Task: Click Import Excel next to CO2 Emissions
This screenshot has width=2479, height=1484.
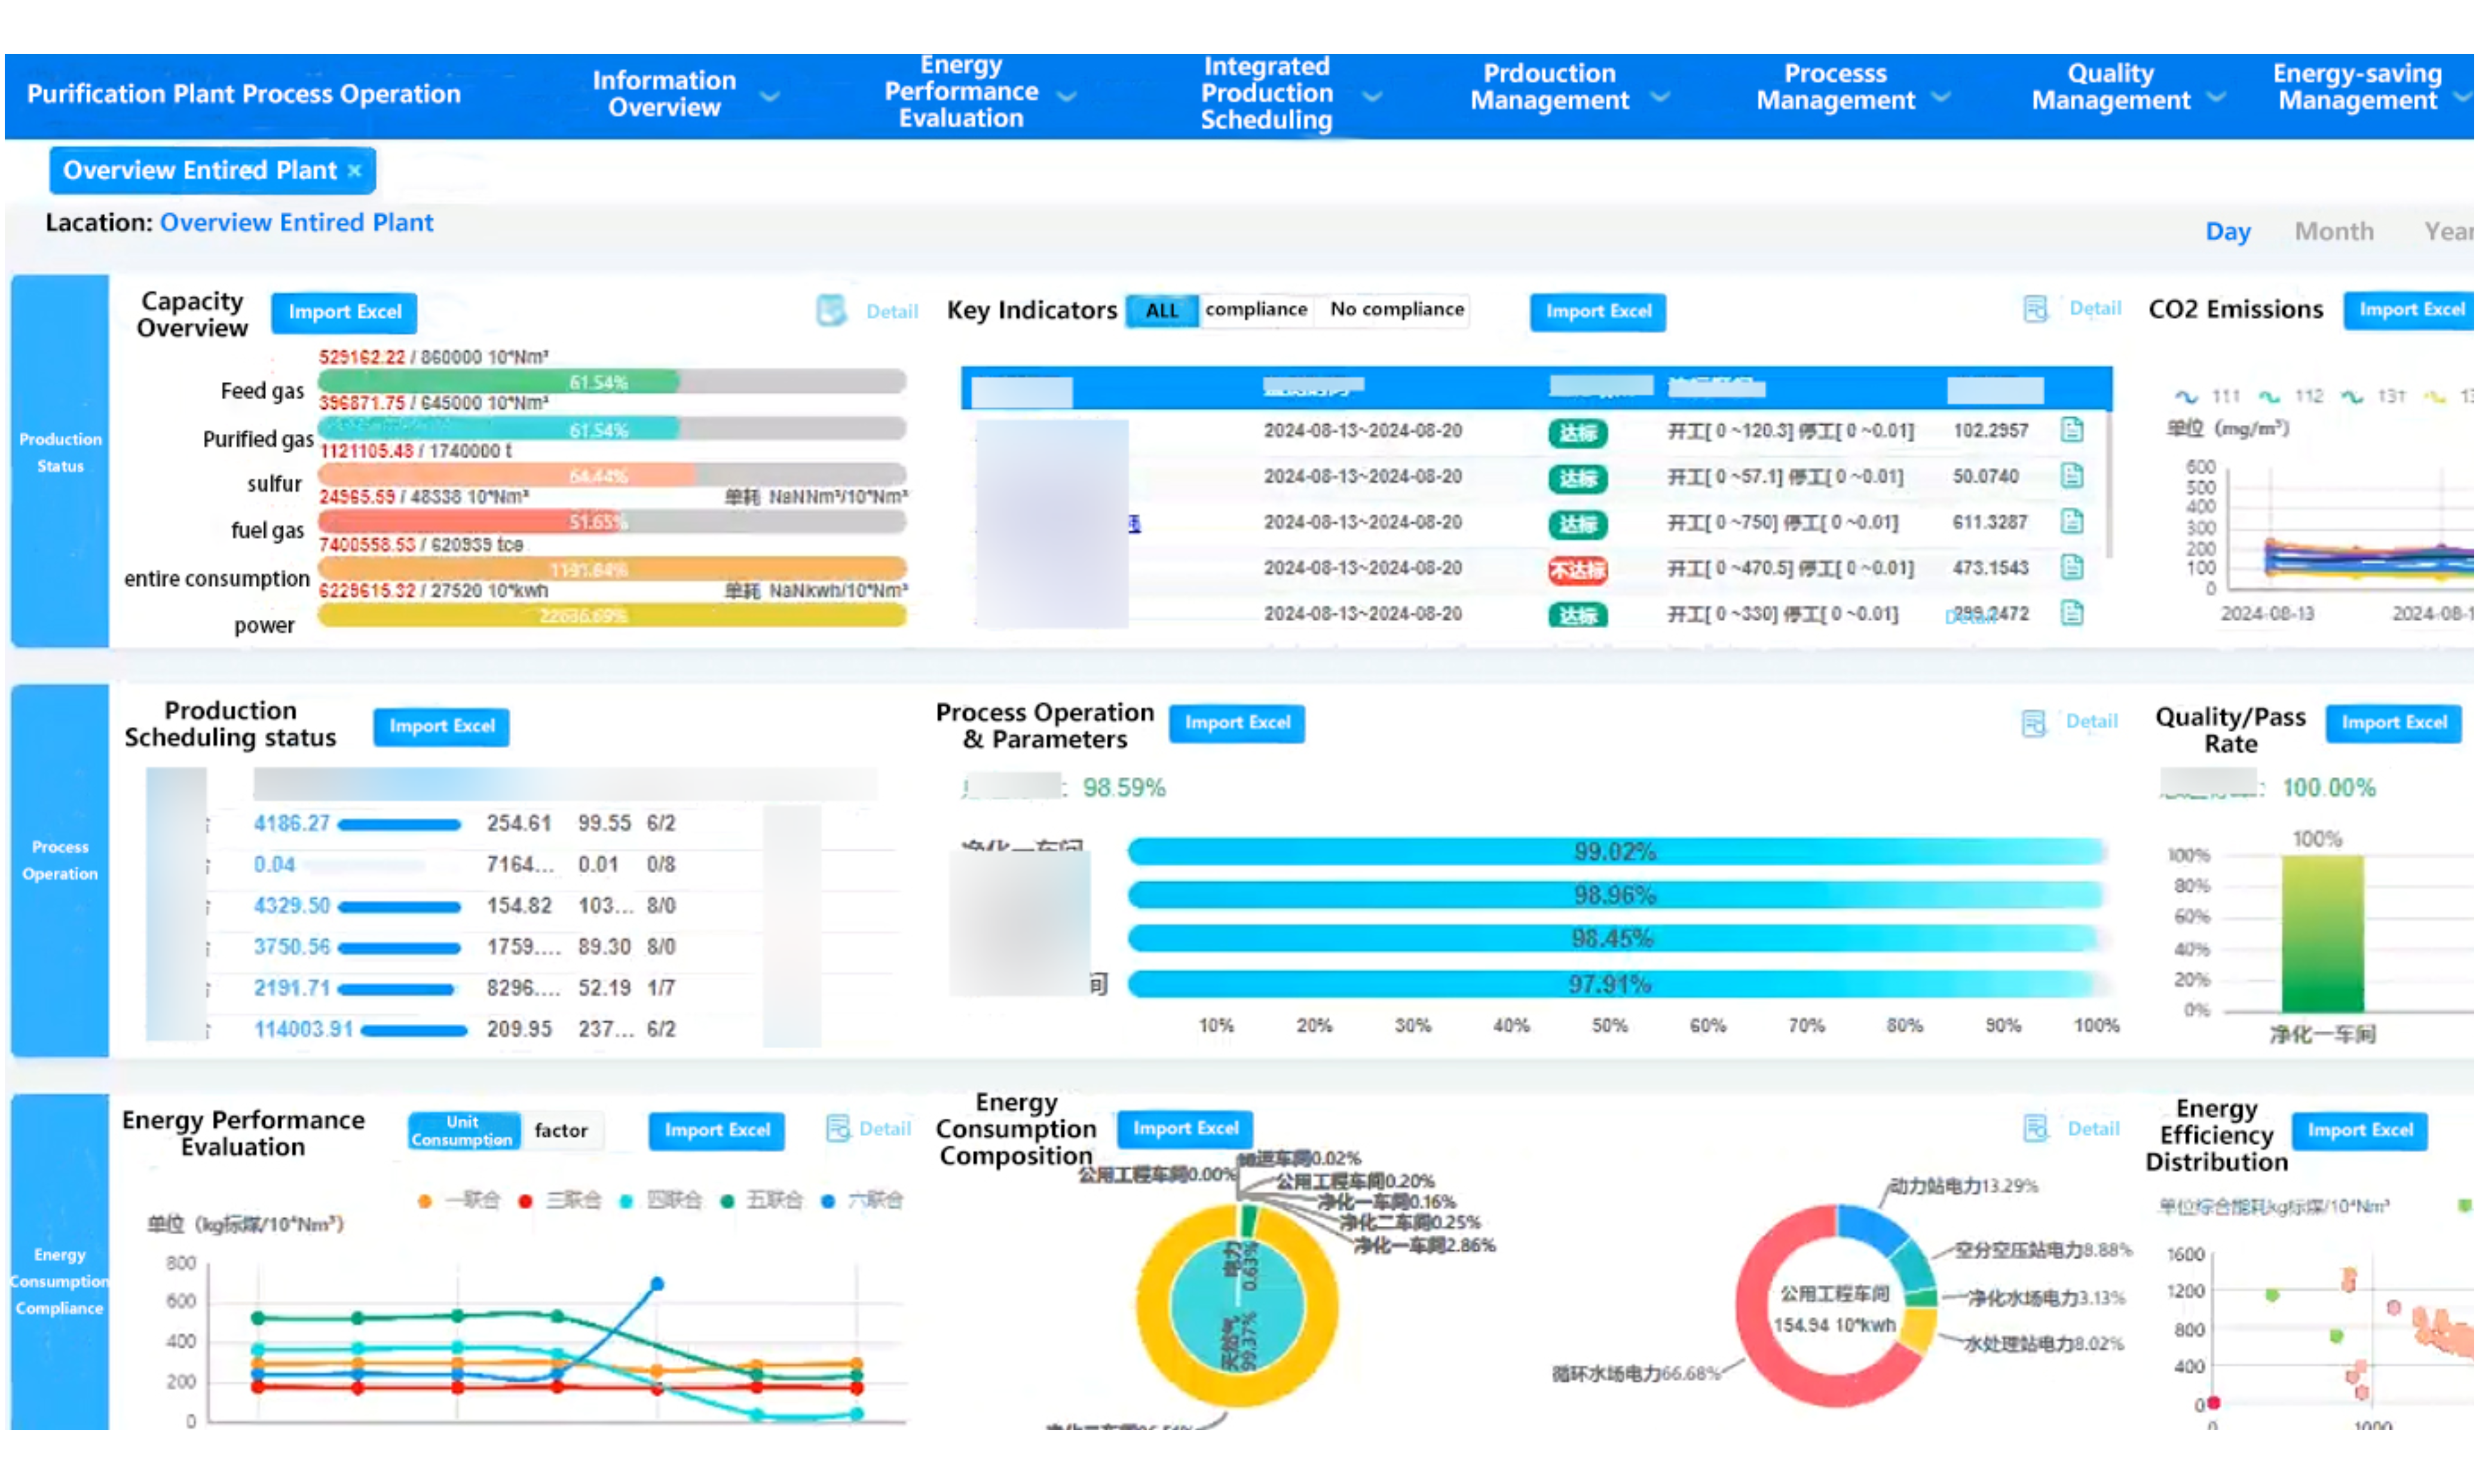Action: click(x=2410, y=310)
